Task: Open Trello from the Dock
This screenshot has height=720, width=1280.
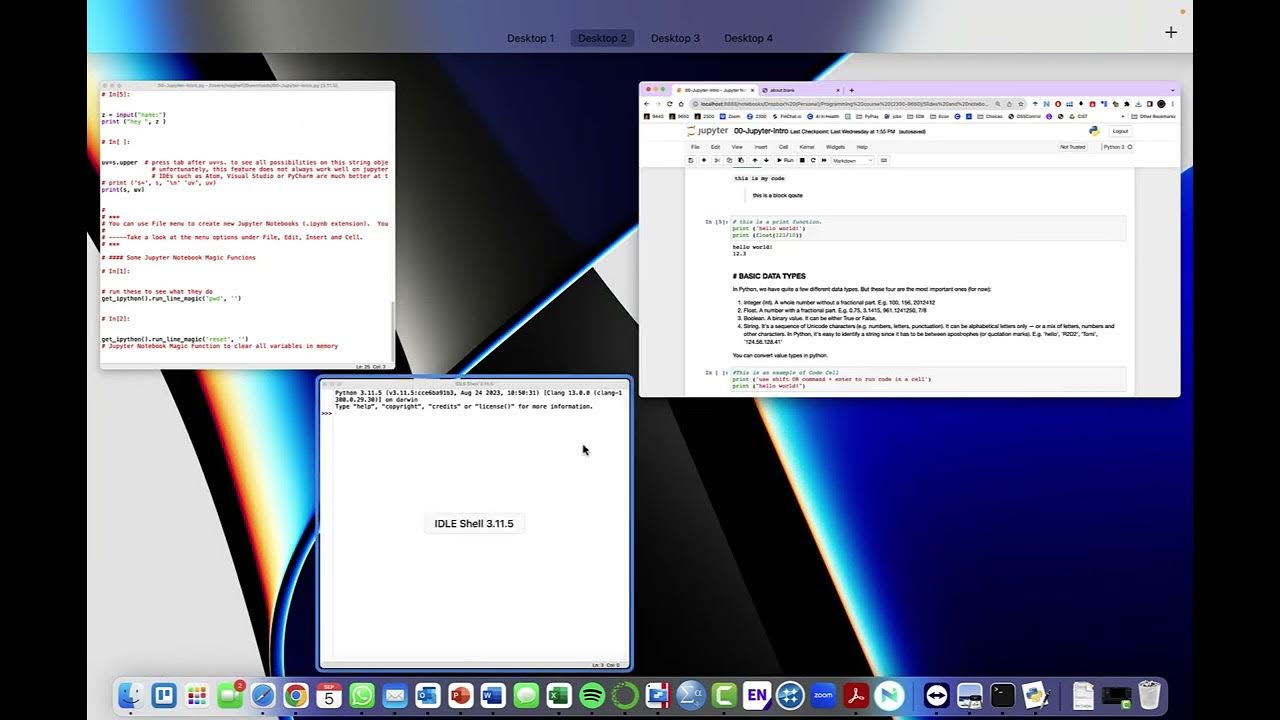Action: (164, 696)
